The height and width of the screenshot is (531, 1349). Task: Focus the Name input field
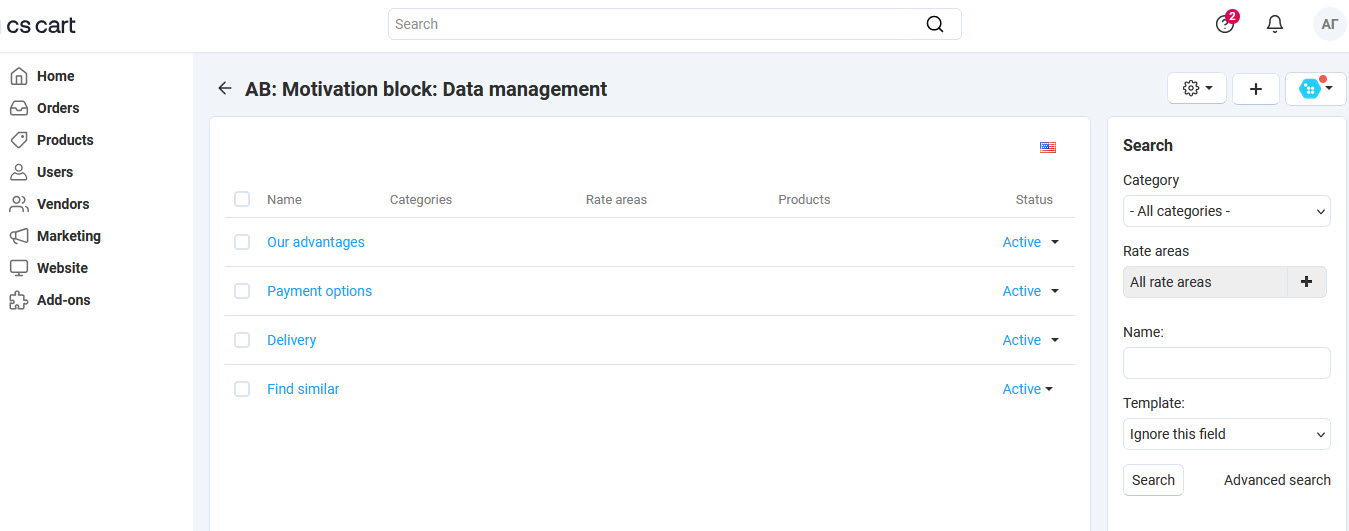pyautogui.click(x=1226, y=363)
